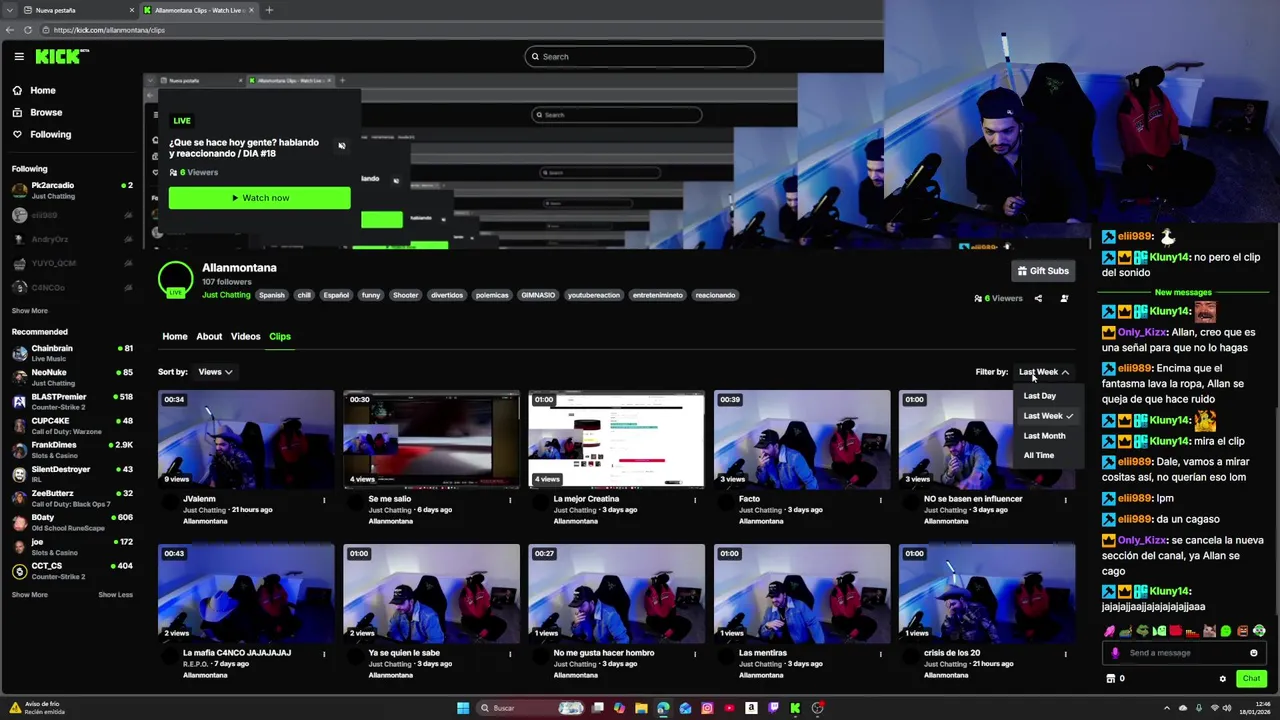Open the La mejor Creatina clip thumbnail

coord(616,439)
